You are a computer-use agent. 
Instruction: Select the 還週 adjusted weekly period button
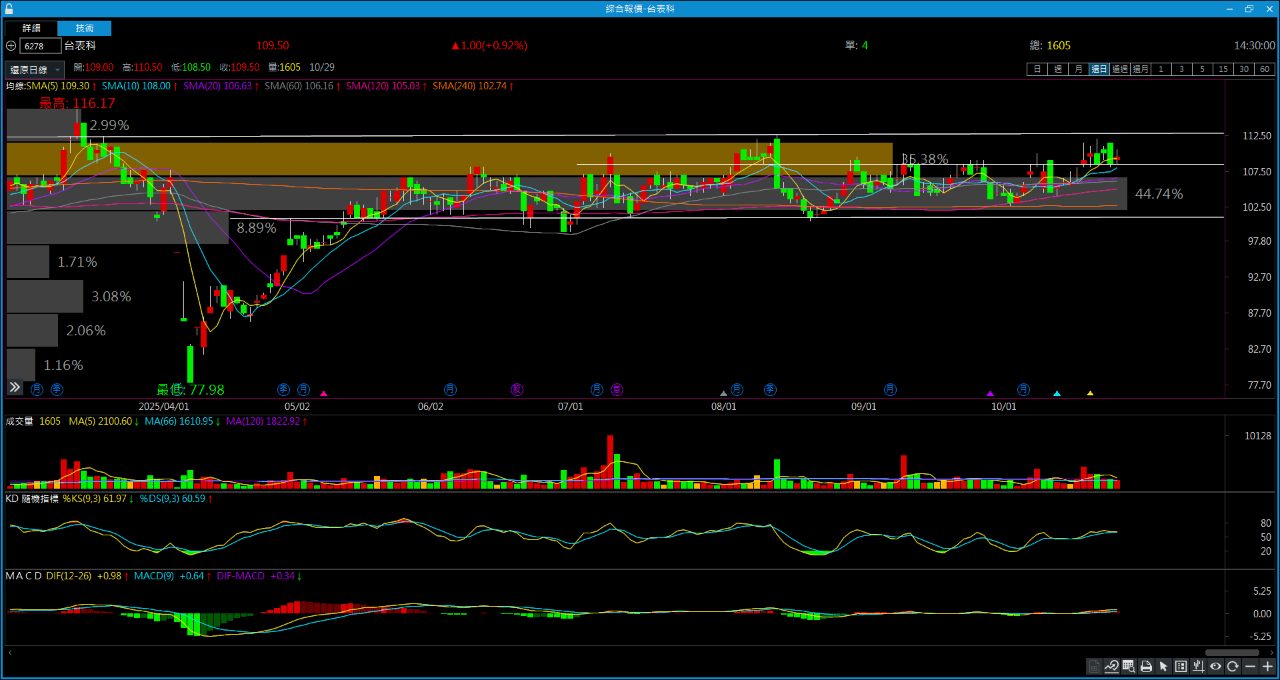coord(1119,69)
